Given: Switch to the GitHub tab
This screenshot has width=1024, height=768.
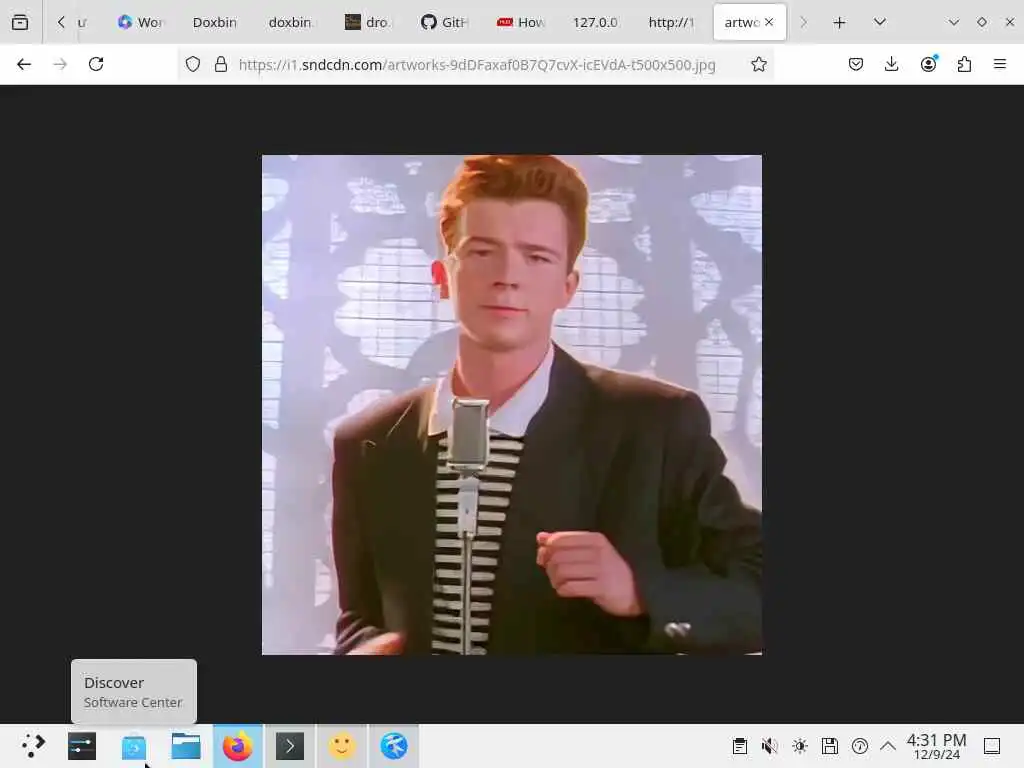Looking at the screenshot, I should point(445,22).
